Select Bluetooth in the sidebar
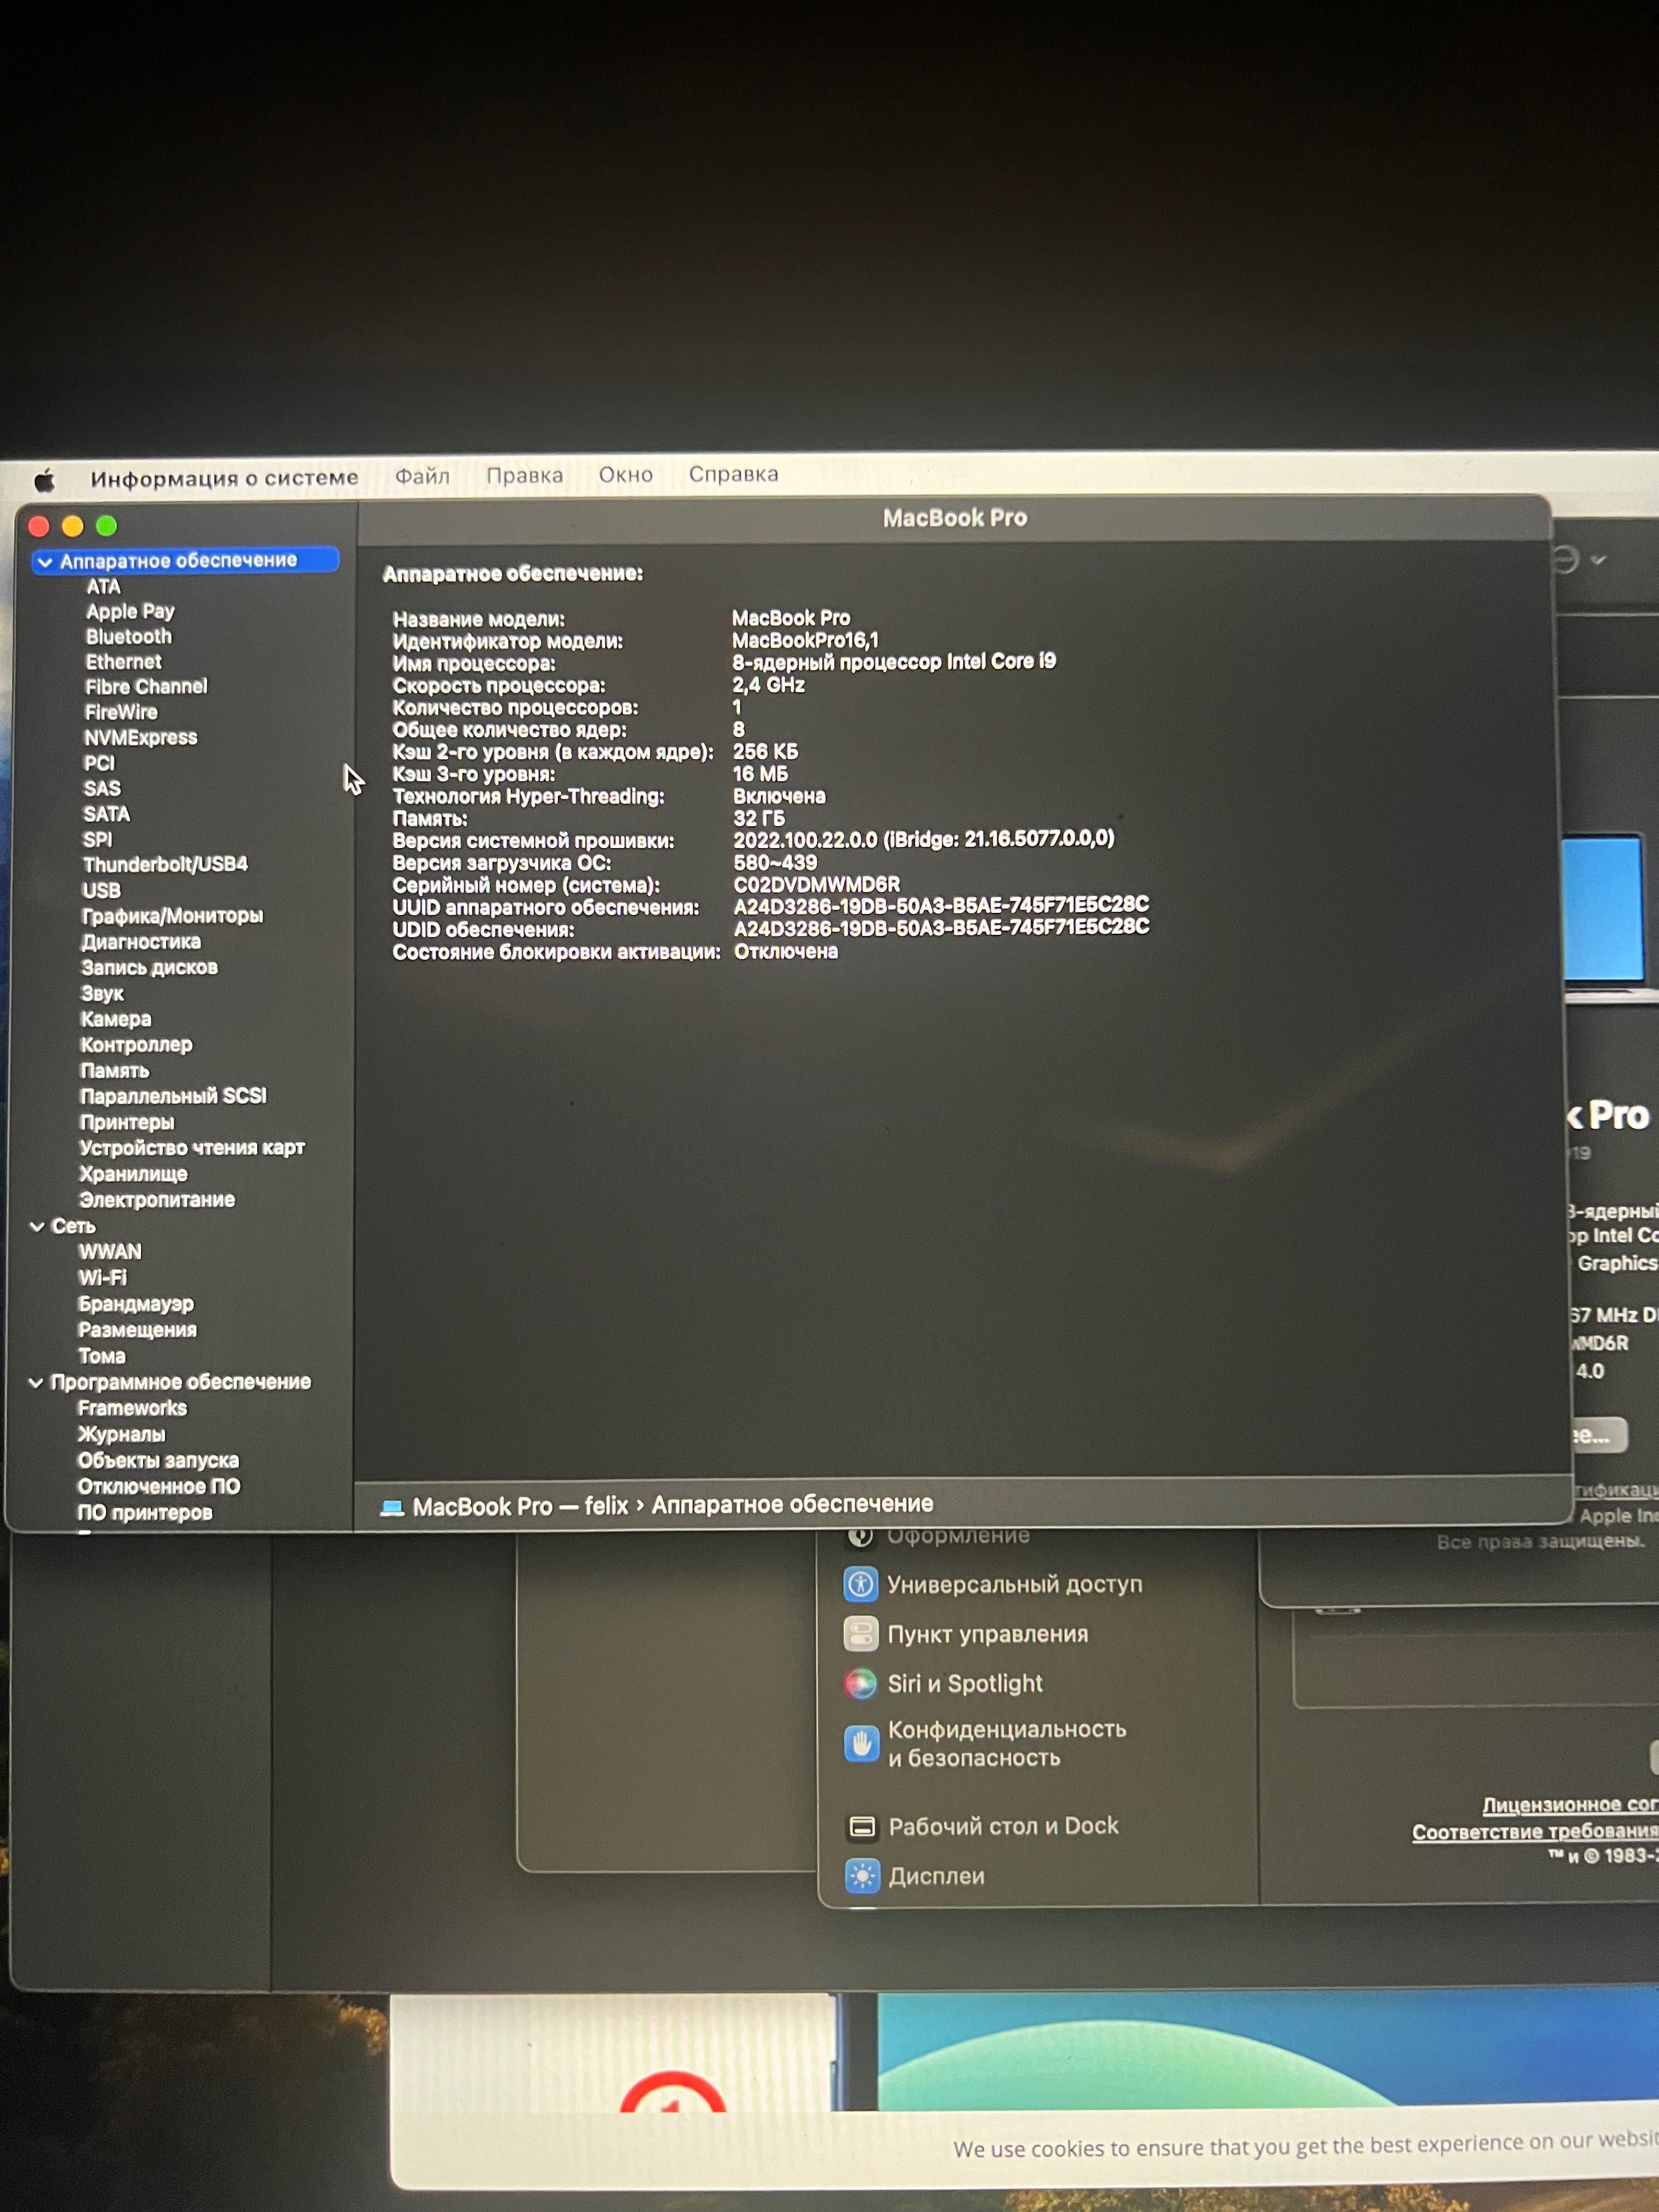This screenshot has width=1659, height=2212. pos(129,637)
